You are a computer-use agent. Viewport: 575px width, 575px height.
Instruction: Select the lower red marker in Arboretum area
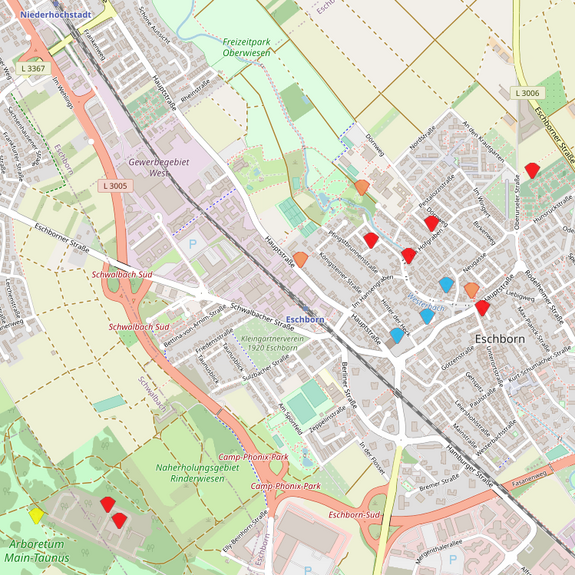120,521
